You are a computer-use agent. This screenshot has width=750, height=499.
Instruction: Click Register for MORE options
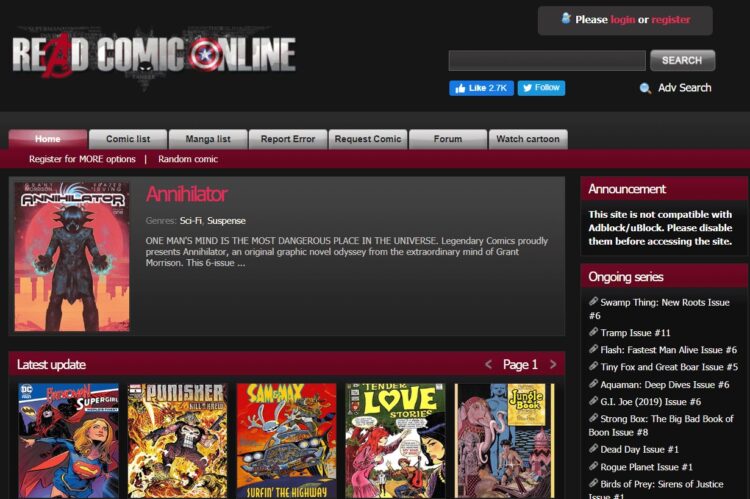point(82,159)
